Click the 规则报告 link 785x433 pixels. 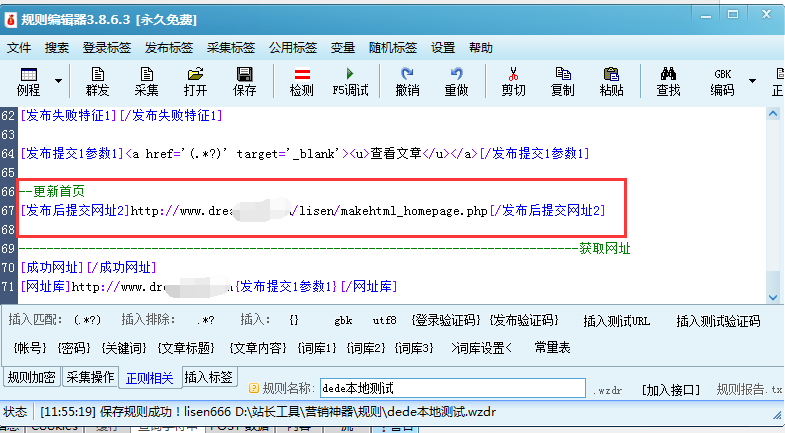tap(749, 389)
